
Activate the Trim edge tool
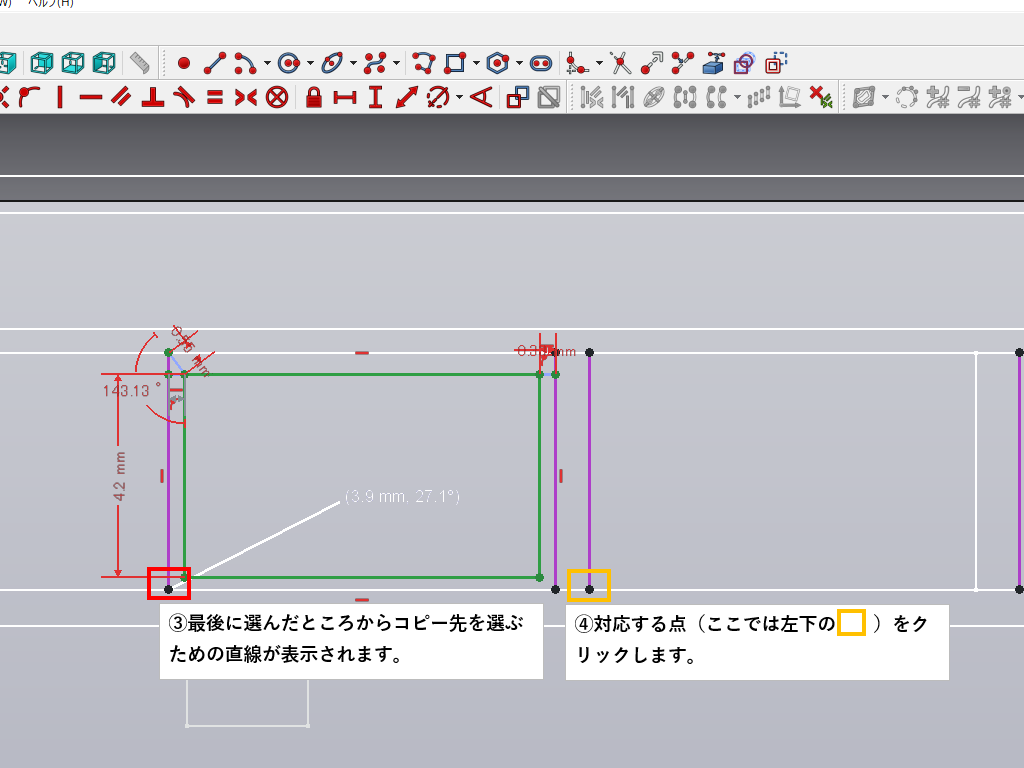[x=621, y=64]
